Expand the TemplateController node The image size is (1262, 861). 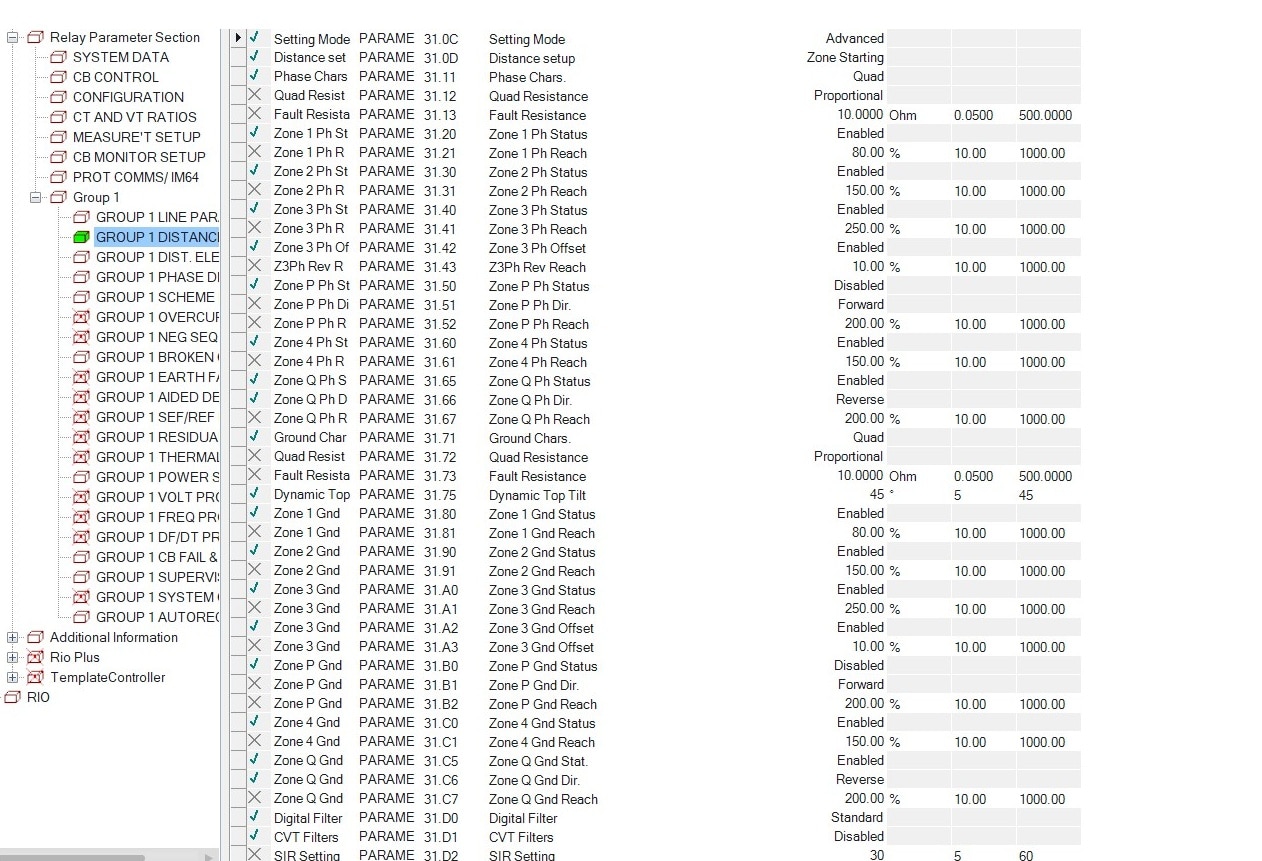[x=13, y=677]
